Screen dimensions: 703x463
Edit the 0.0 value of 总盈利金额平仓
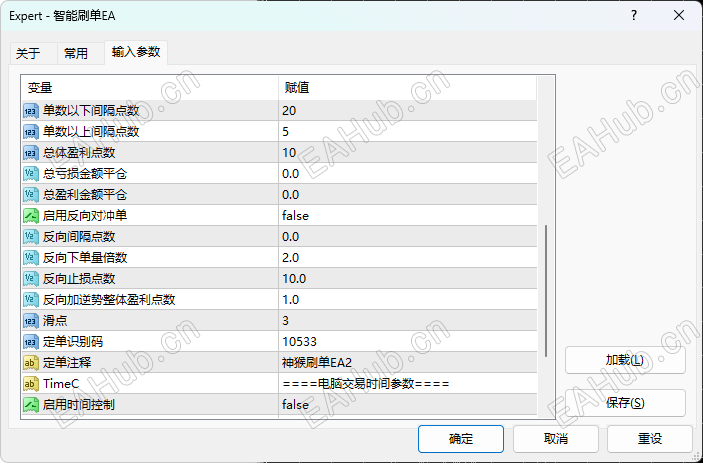point(408,195)
